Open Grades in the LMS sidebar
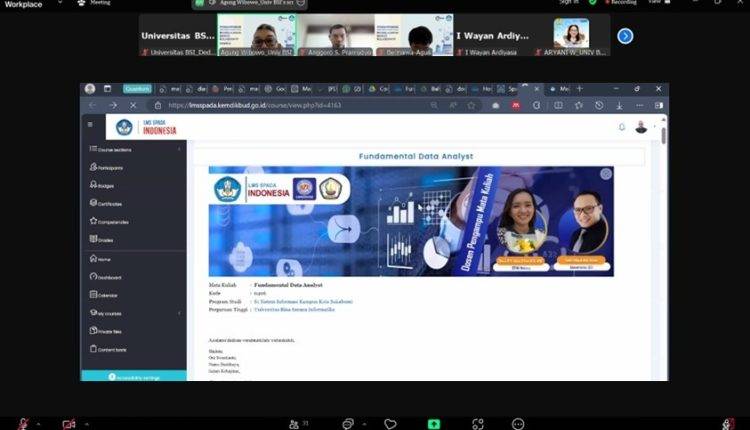The image size is (750, 430). pos(101,239)
